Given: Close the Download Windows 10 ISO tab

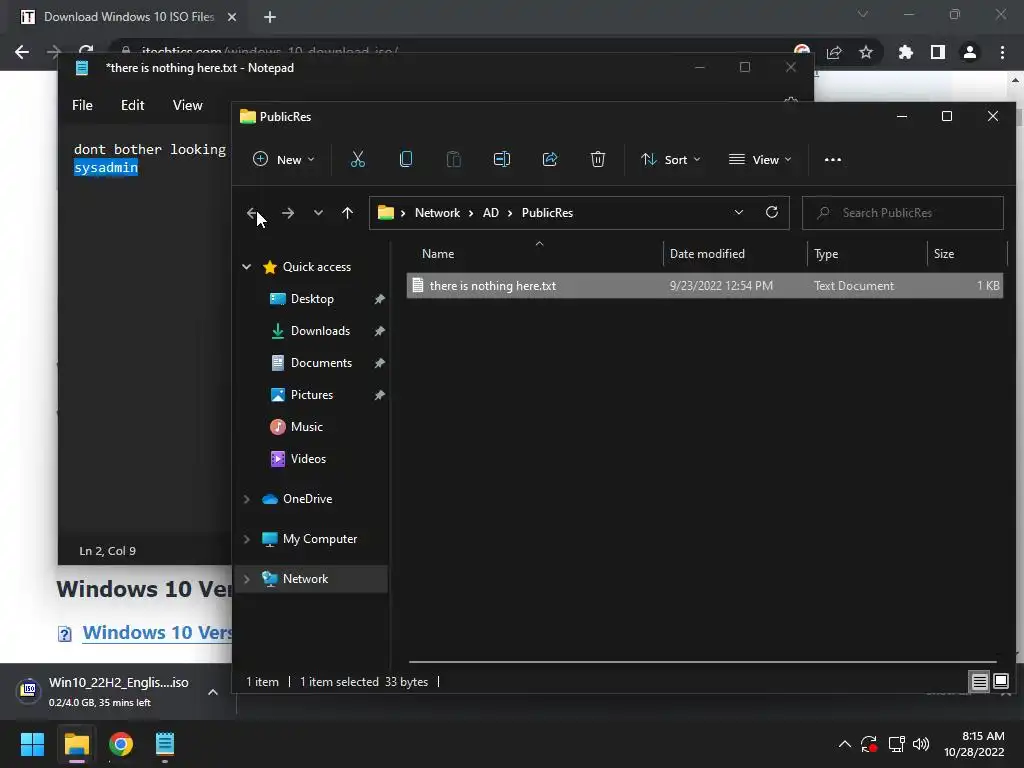Looking at the screenshot, I should 232,17.
